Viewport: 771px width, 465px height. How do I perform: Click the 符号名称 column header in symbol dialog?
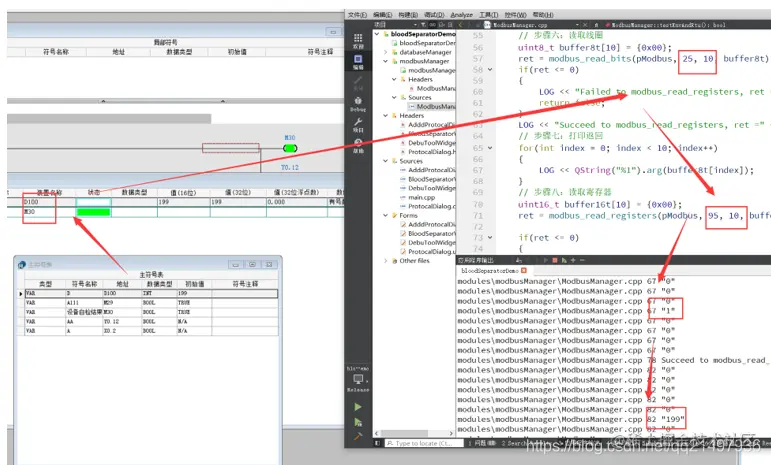pyautogui.click(x=84, y=284)
